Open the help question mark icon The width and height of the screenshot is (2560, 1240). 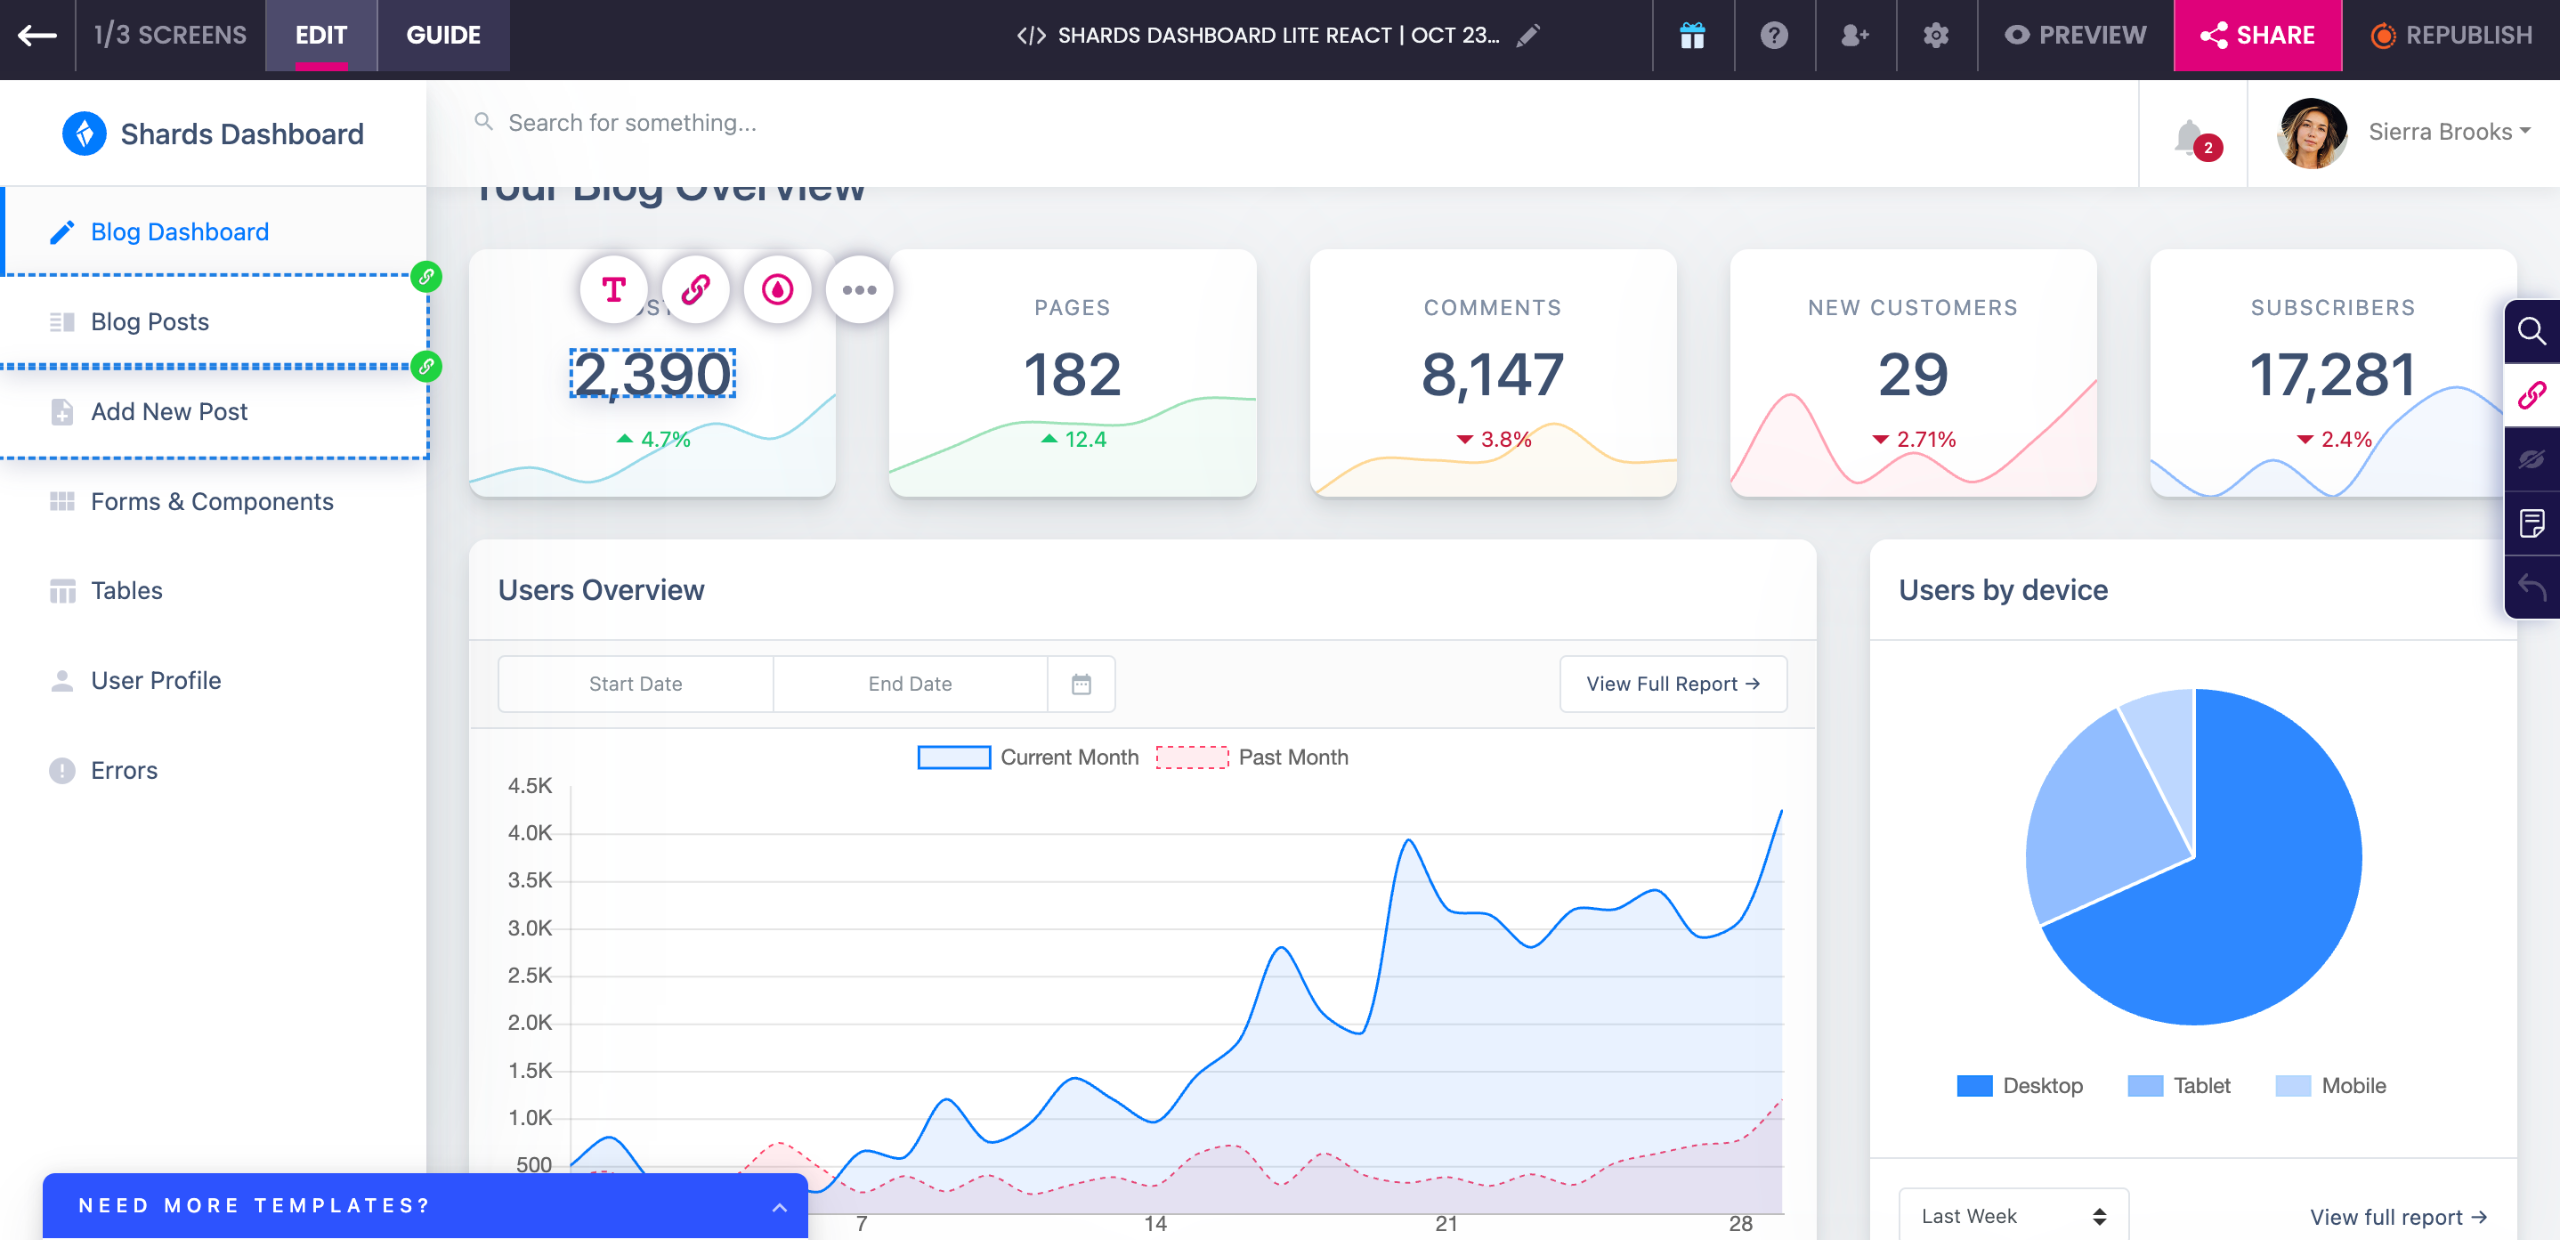[1774, 36]
